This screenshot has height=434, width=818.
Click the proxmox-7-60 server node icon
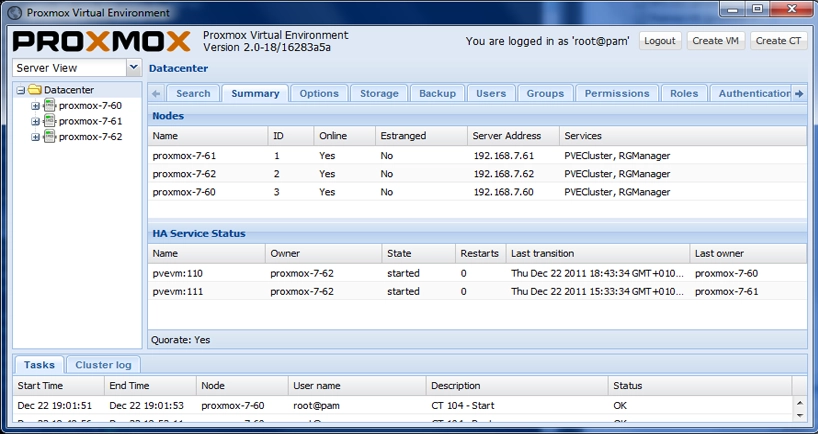50,105
